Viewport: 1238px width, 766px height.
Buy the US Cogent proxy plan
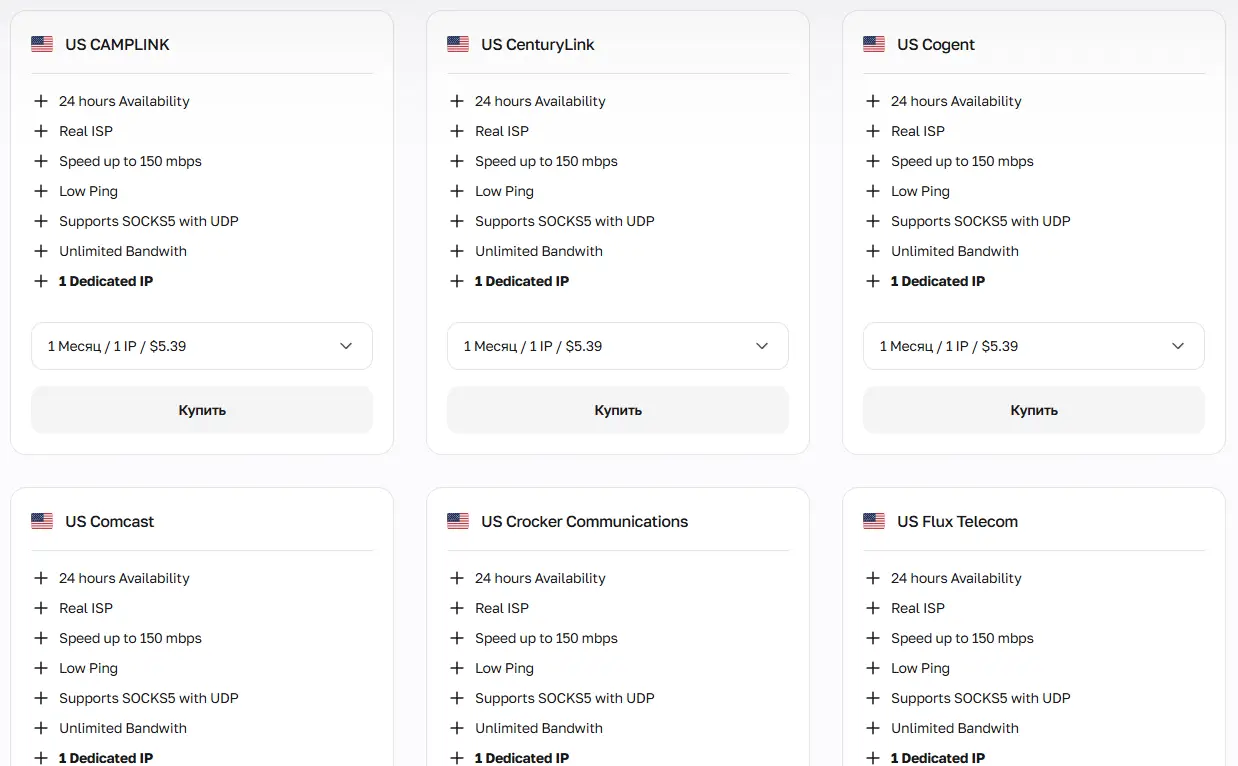coord(1034,410)
